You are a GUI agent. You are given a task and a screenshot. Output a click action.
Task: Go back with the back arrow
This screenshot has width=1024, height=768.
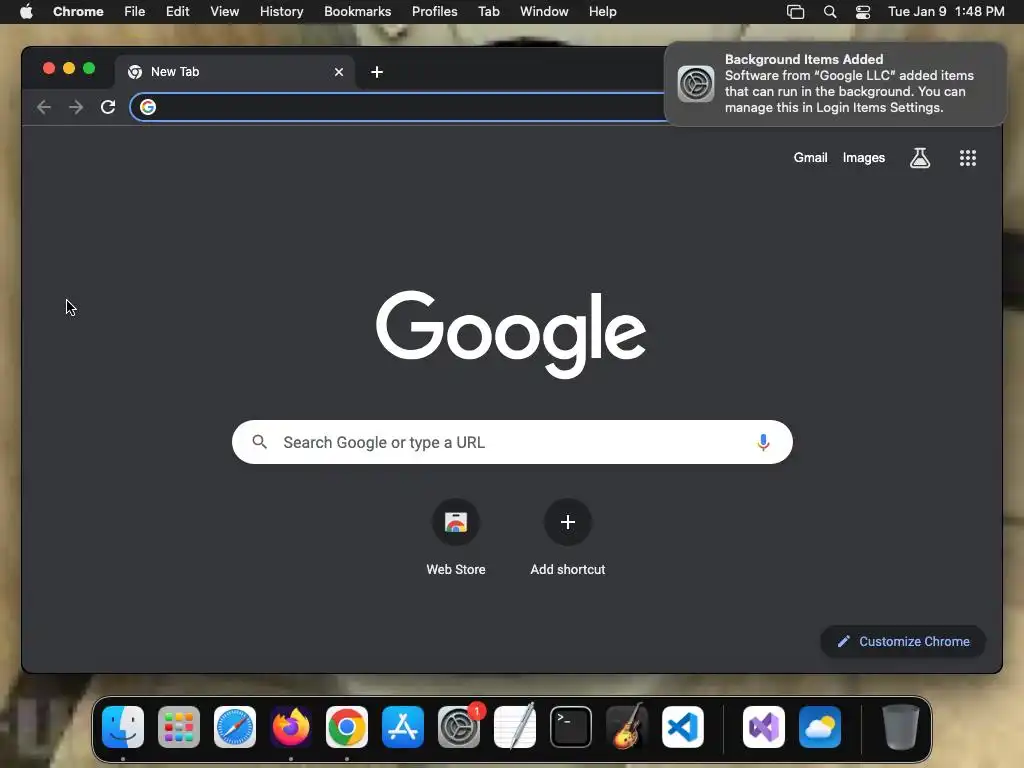pyautogui.click(x=44, y=107)
